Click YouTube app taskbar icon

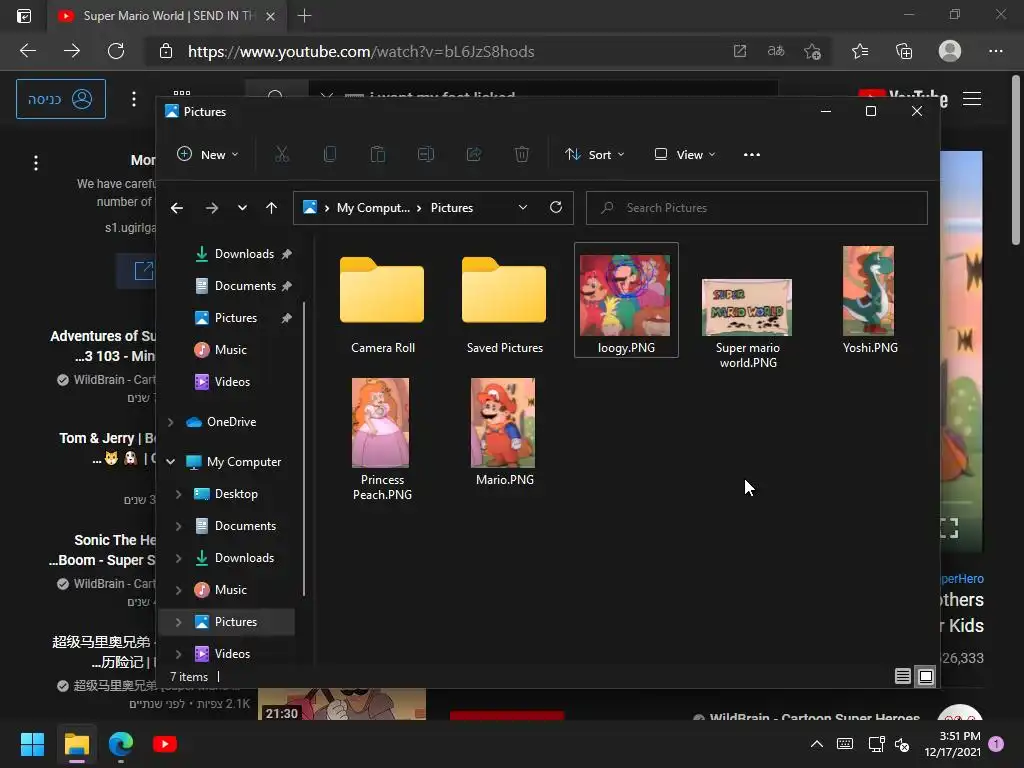point(165,744)
